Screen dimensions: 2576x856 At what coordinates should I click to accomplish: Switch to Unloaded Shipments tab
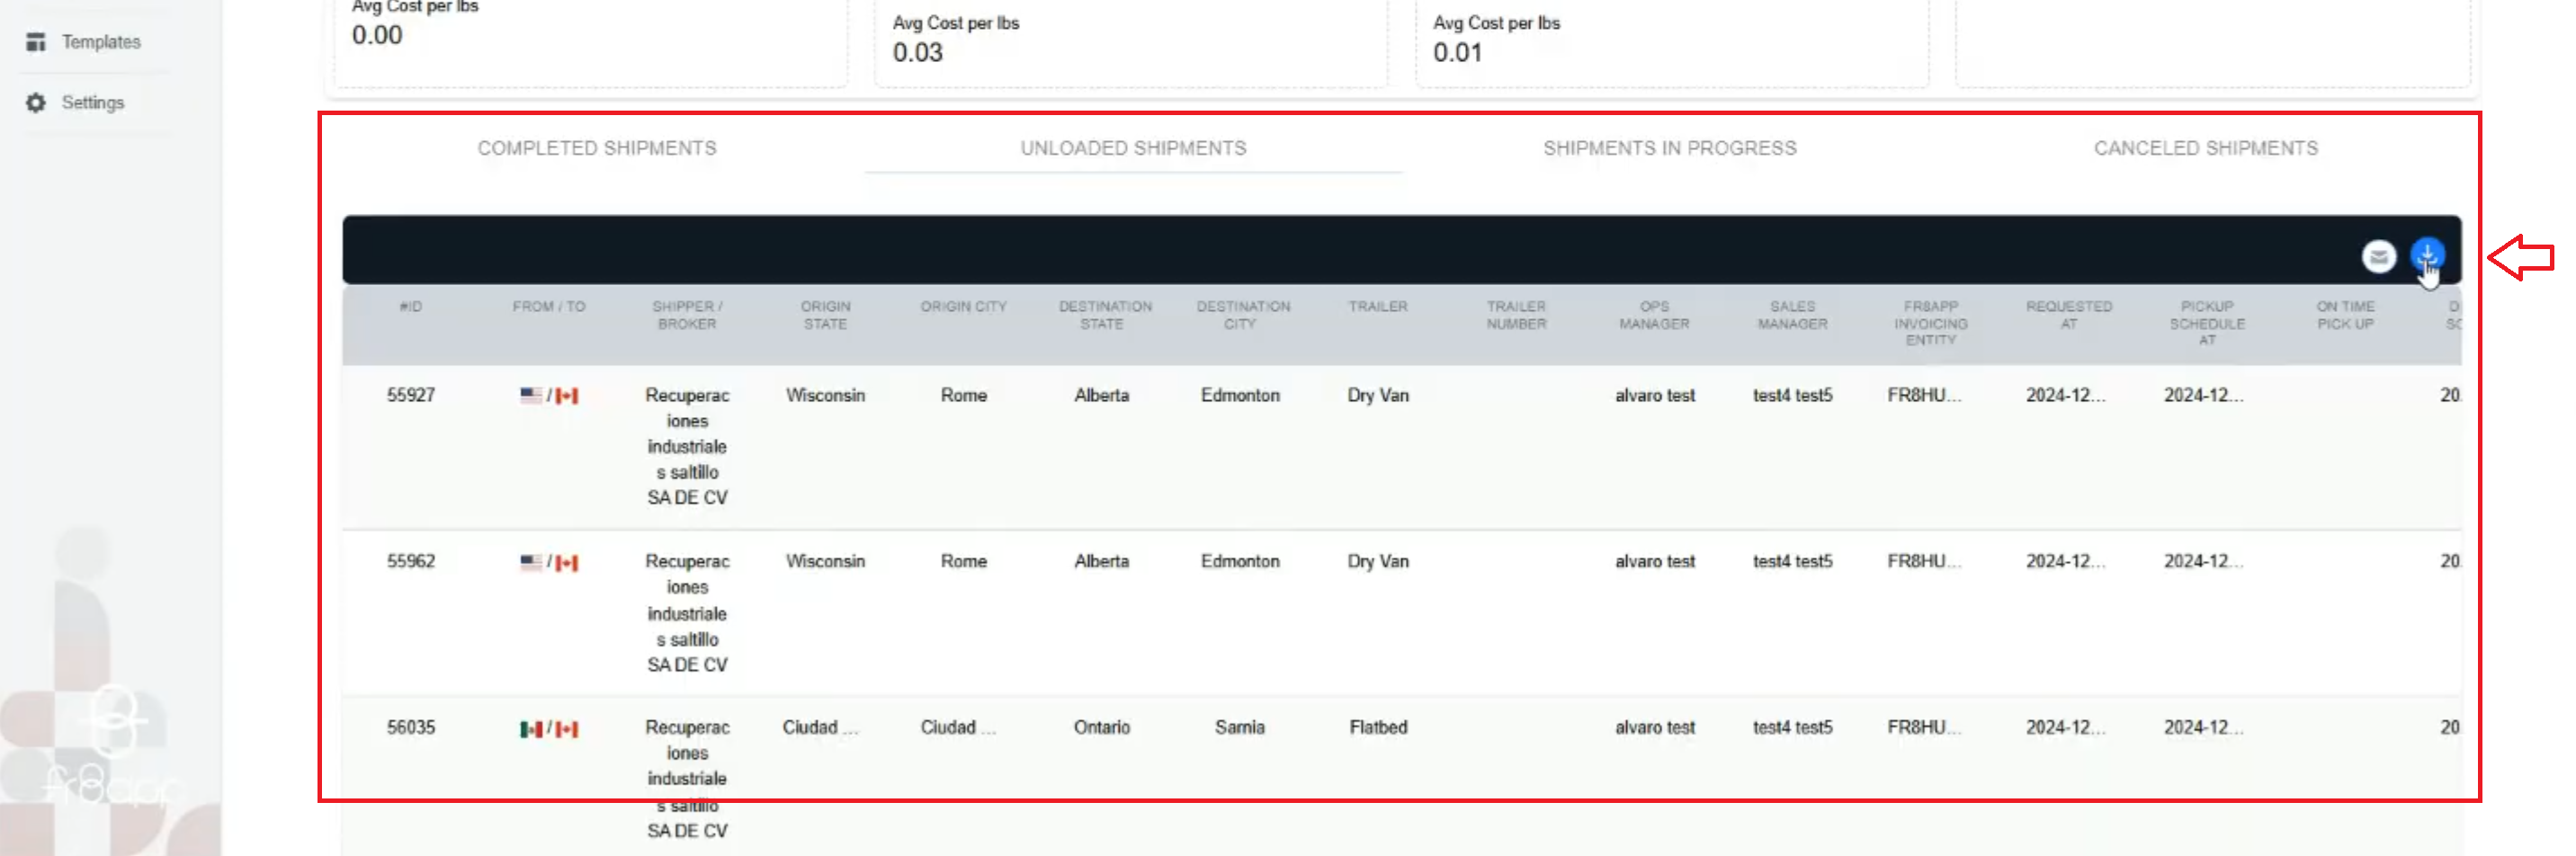click(1133, 148)
